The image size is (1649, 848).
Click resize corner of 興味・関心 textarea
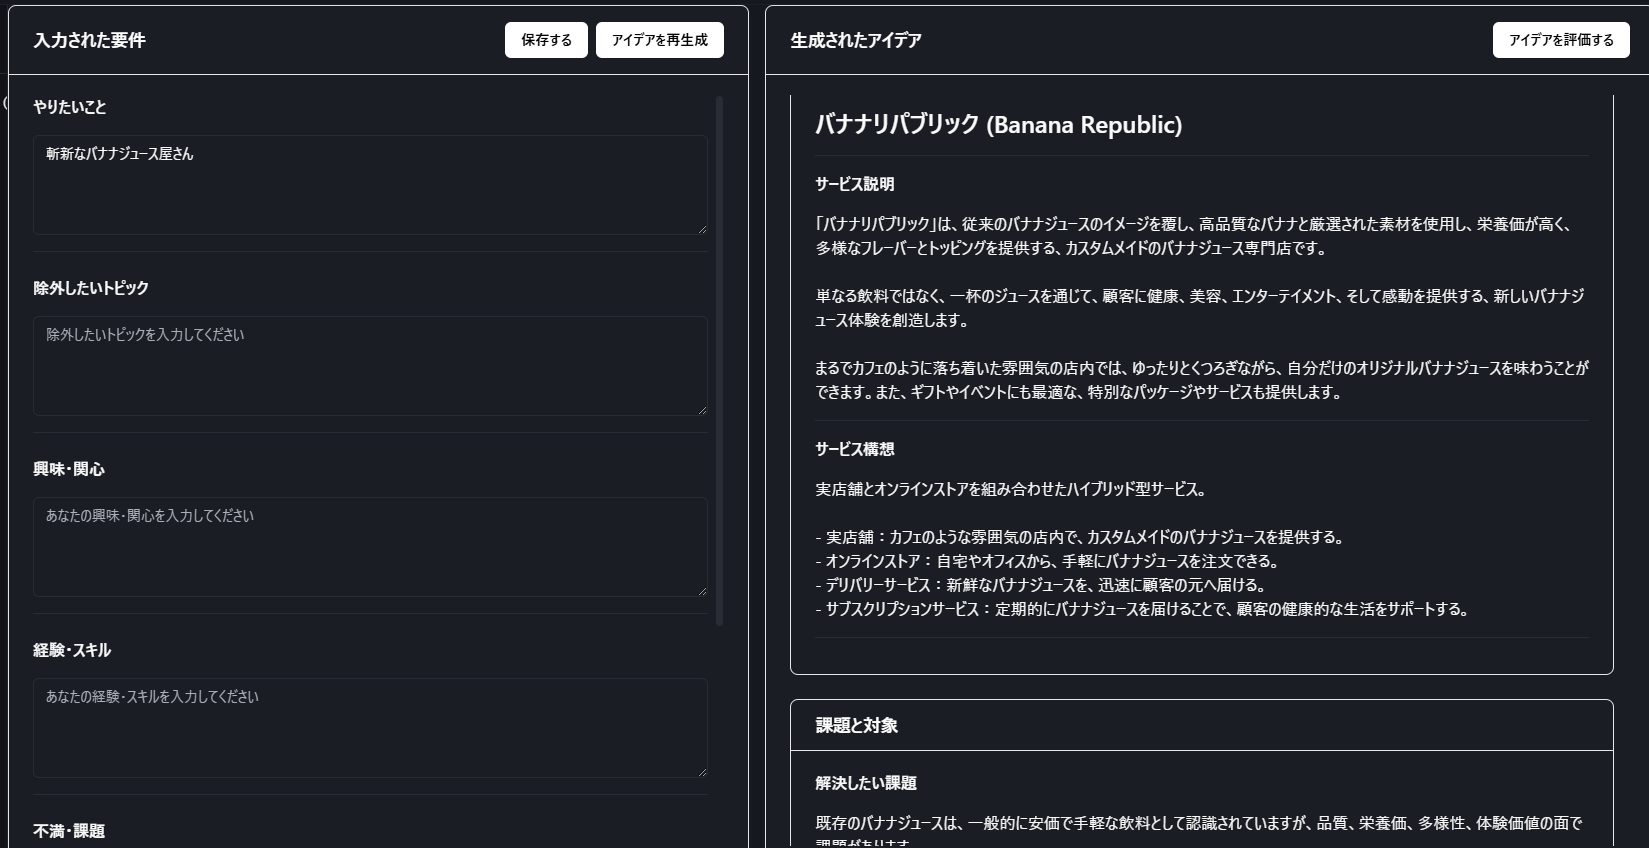(x=702, y=591)
